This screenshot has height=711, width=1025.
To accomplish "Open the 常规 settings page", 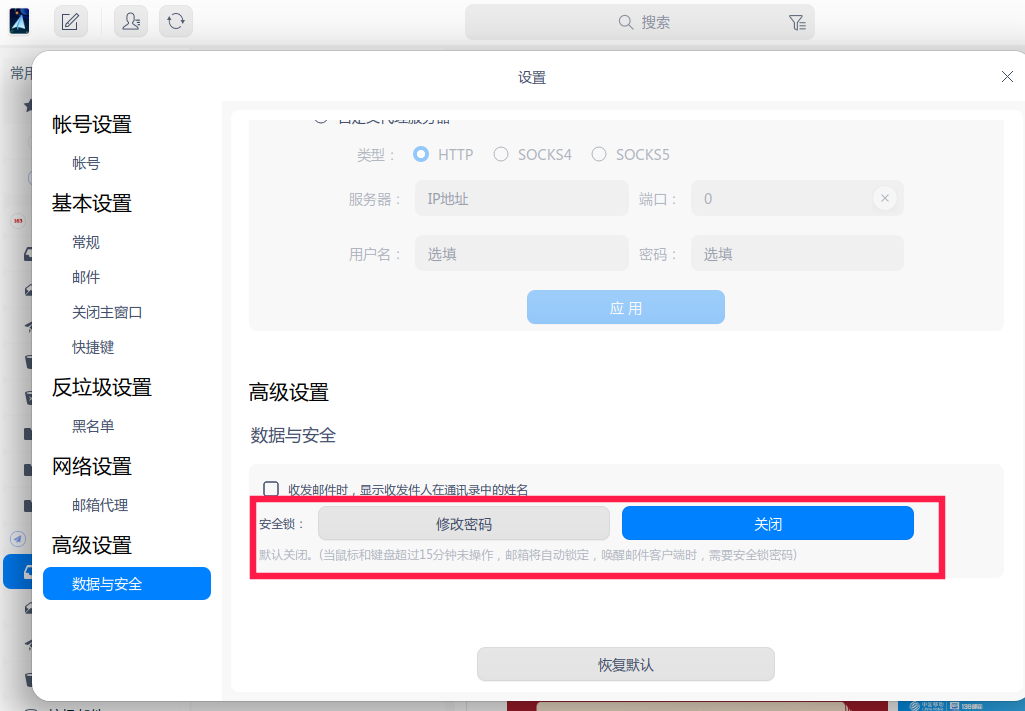I will [x=86, y=242].
